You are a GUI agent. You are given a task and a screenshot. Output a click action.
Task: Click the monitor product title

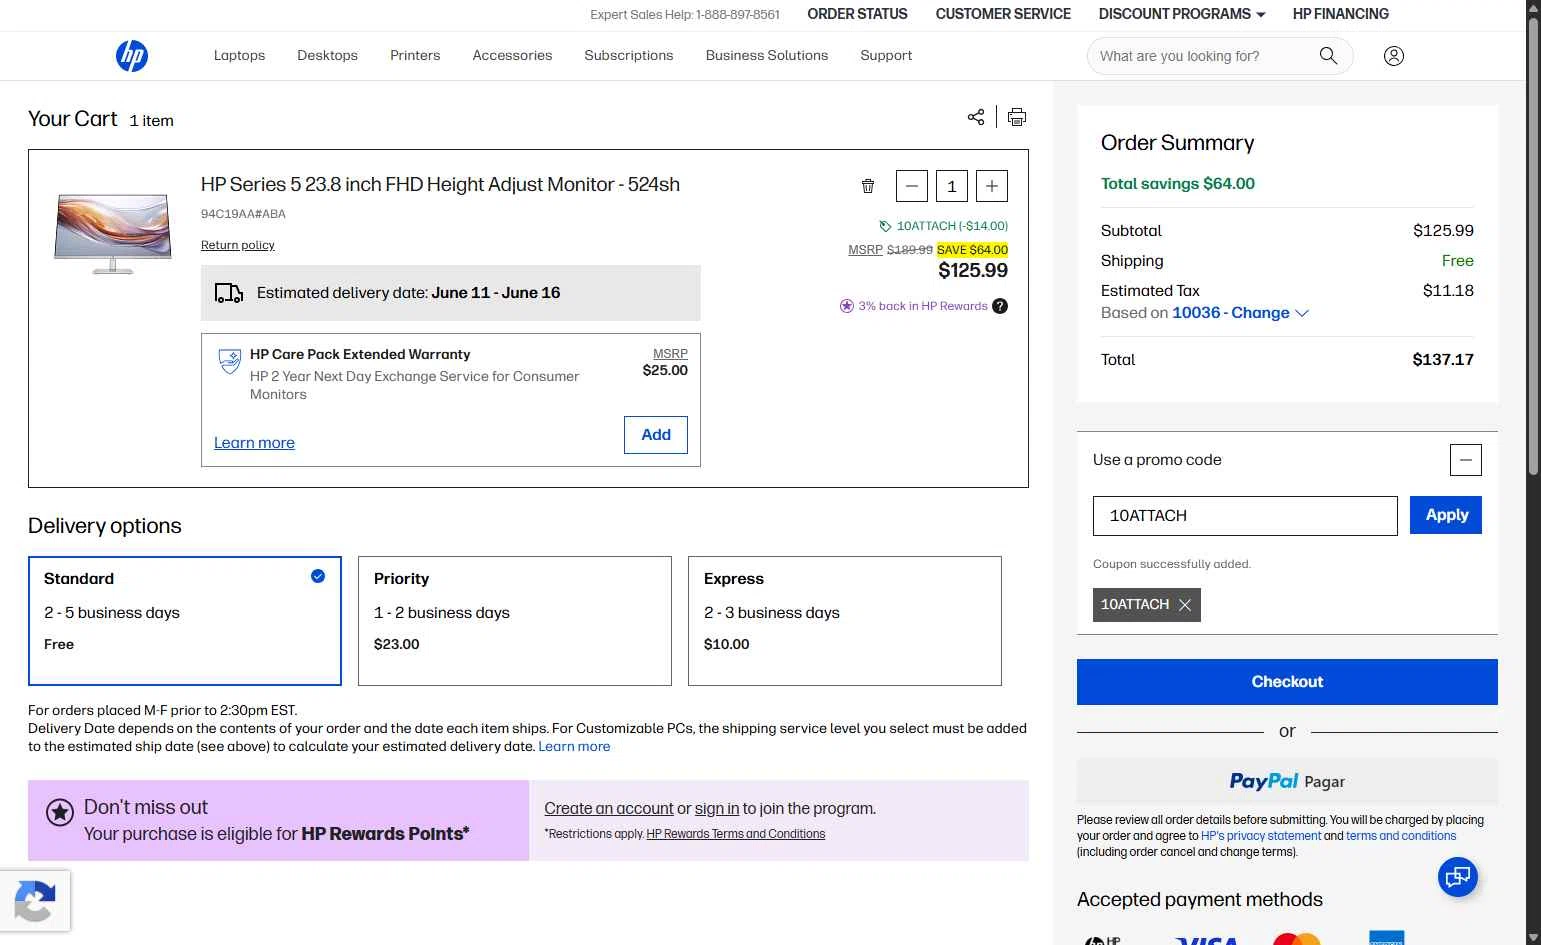point(440,185)
